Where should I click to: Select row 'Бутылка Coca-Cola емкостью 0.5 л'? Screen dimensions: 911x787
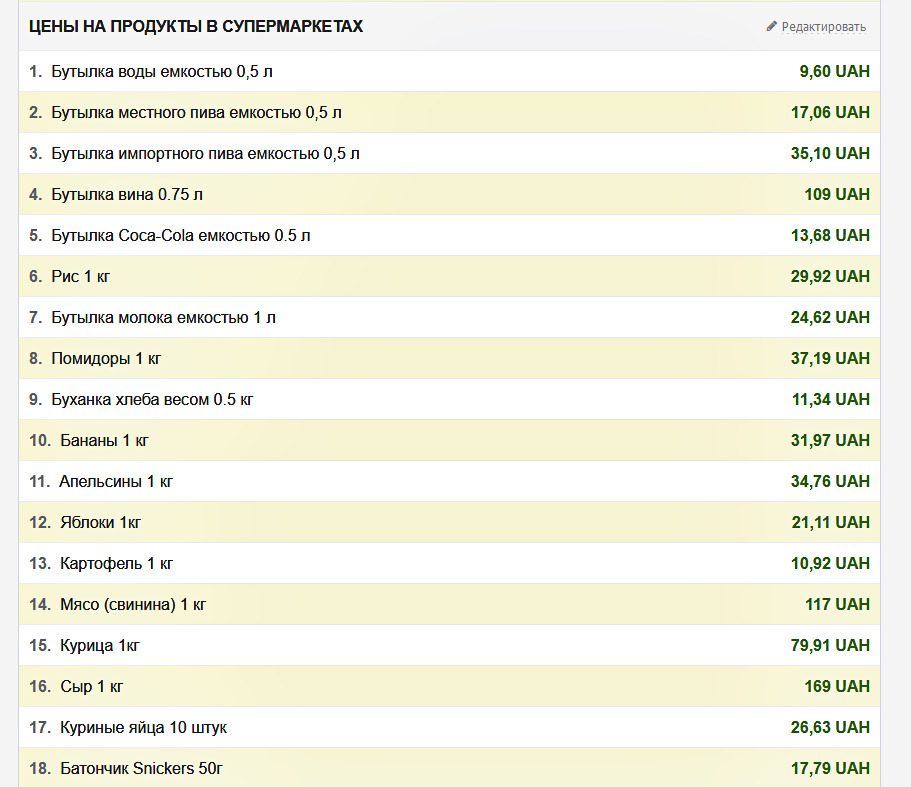(x=449, y=235)
